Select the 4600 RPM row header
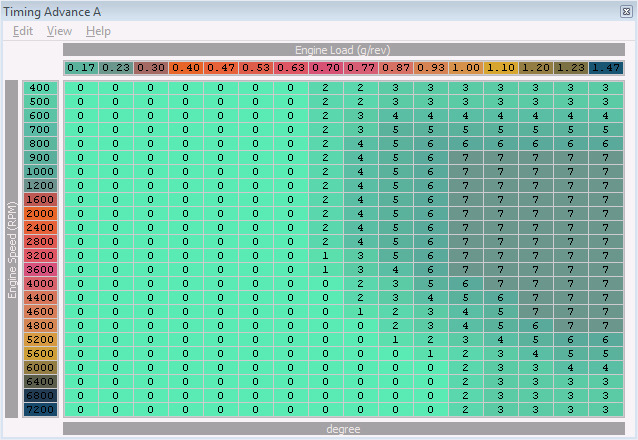 tap(40, 311)
